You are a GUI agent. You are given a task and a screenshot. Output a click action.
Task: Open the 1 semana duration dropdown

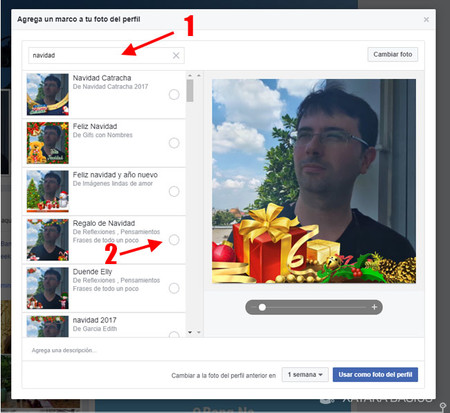coord(305,375)
